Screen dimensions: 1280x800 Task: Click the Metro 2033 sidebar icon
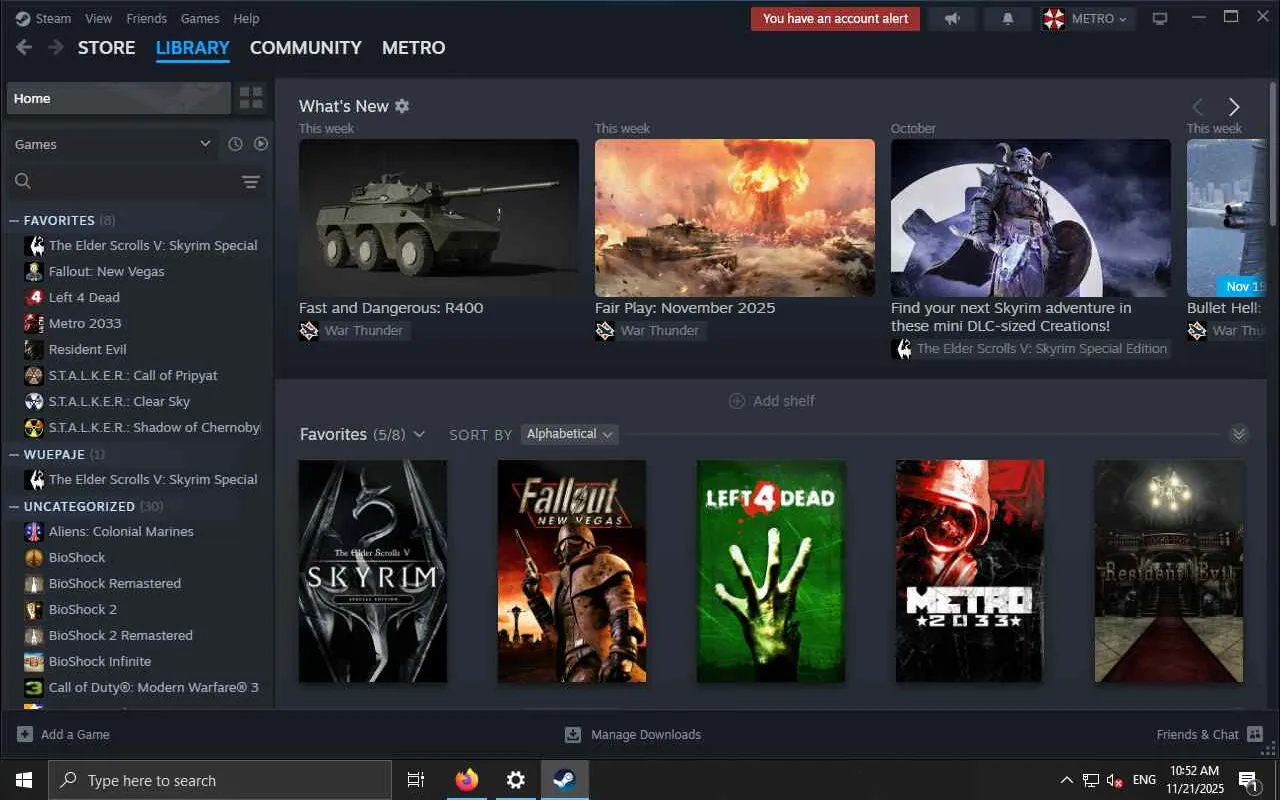tap(34, 323)
